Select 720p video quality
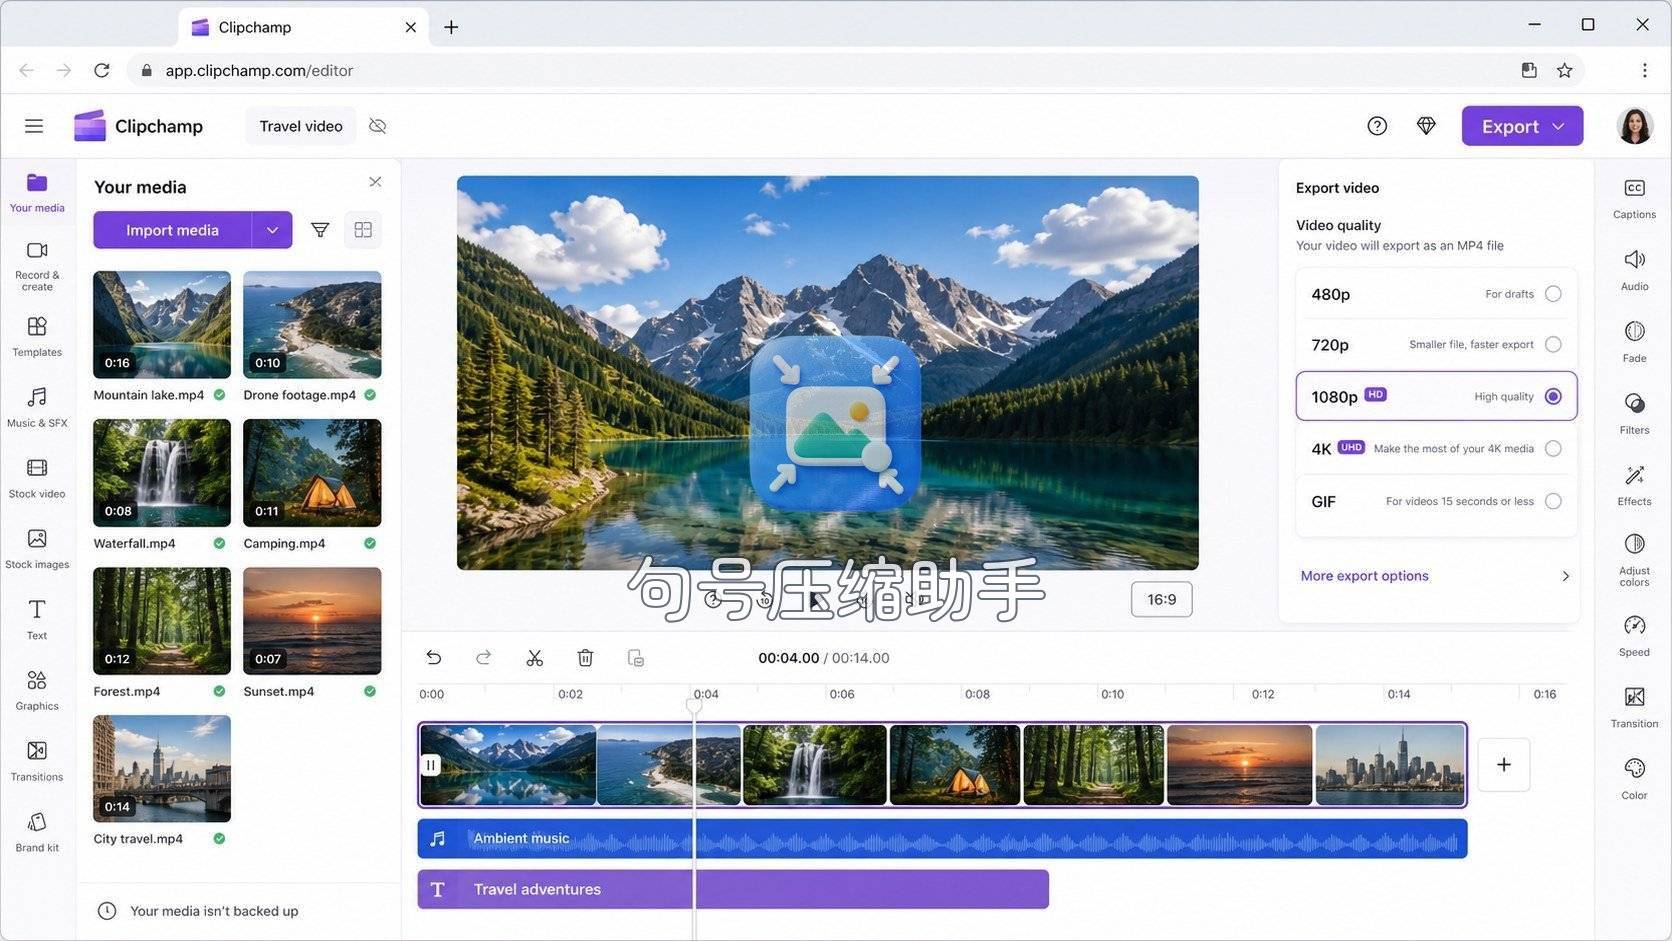Screen dimensions: 1672x941 click(1436, 345)
